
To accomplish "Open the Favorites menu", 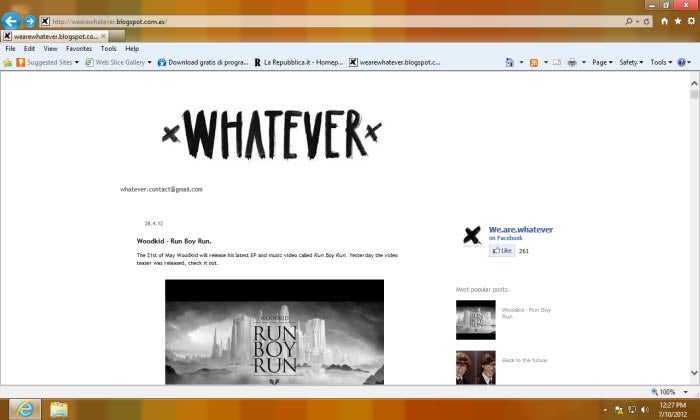I will 78,48.
